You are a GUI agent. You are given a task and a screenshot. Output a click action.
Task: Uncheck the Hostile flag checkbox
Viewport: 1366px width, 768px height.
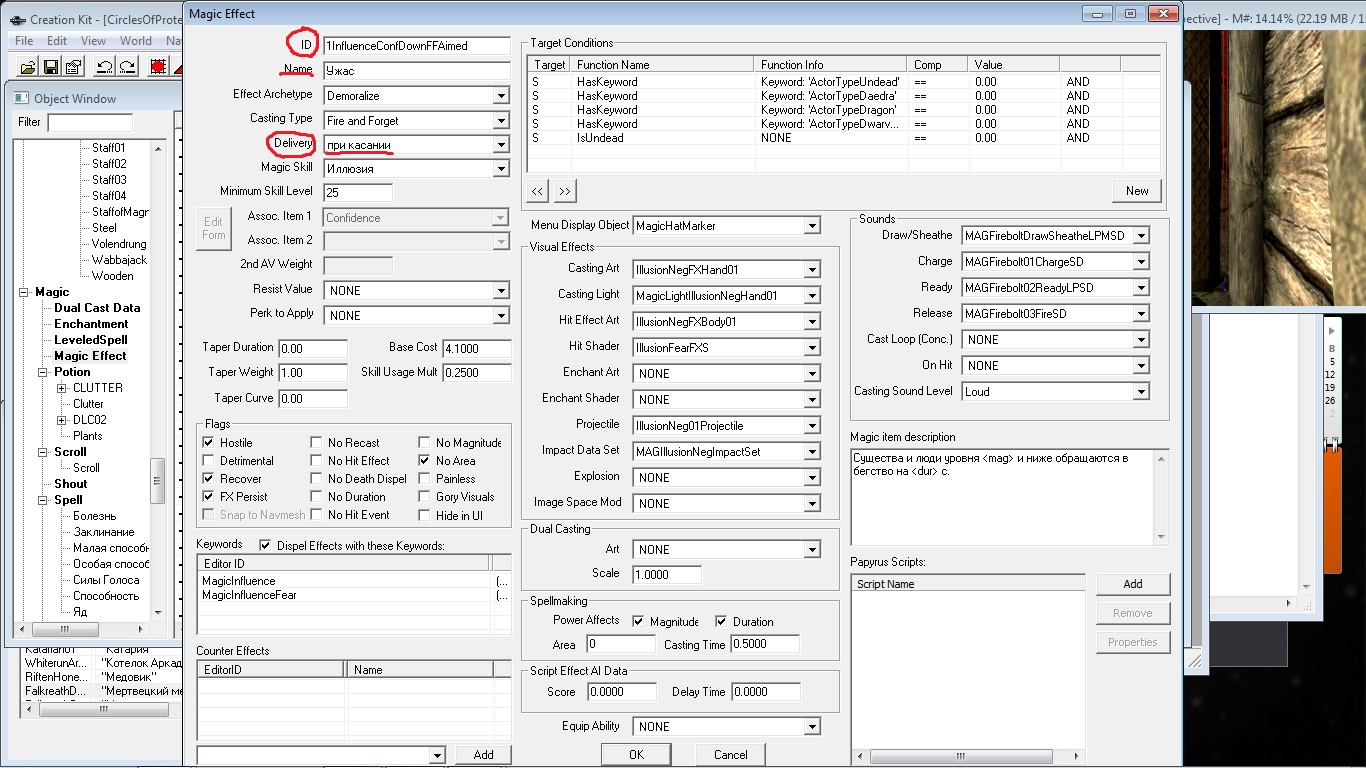coord(208,443)
